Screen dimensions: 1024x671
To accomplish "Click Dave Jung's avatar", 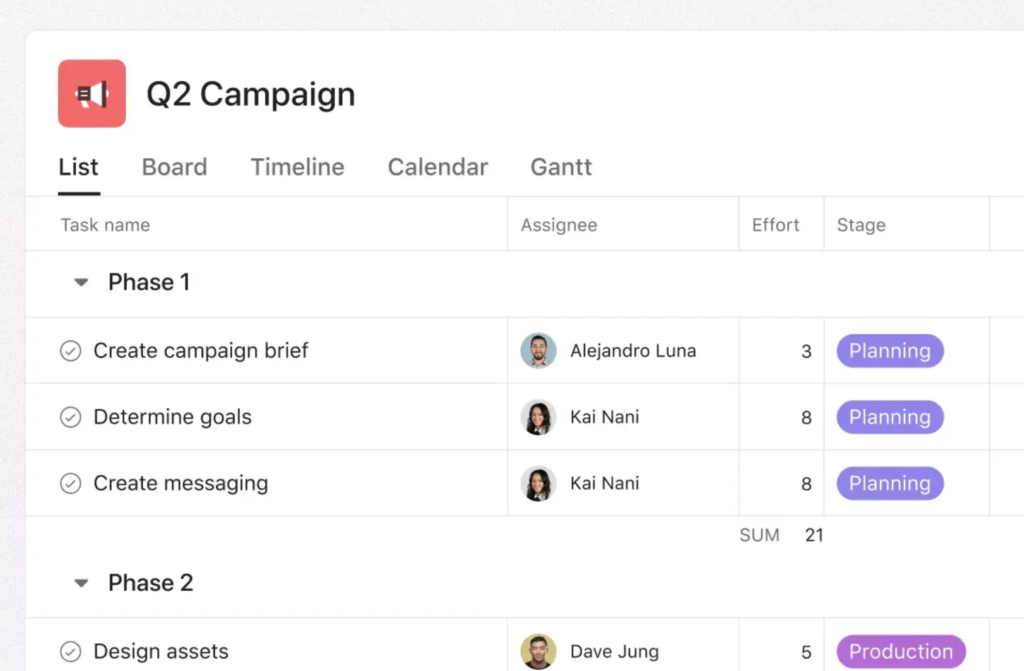I will [x=537, y=650].
